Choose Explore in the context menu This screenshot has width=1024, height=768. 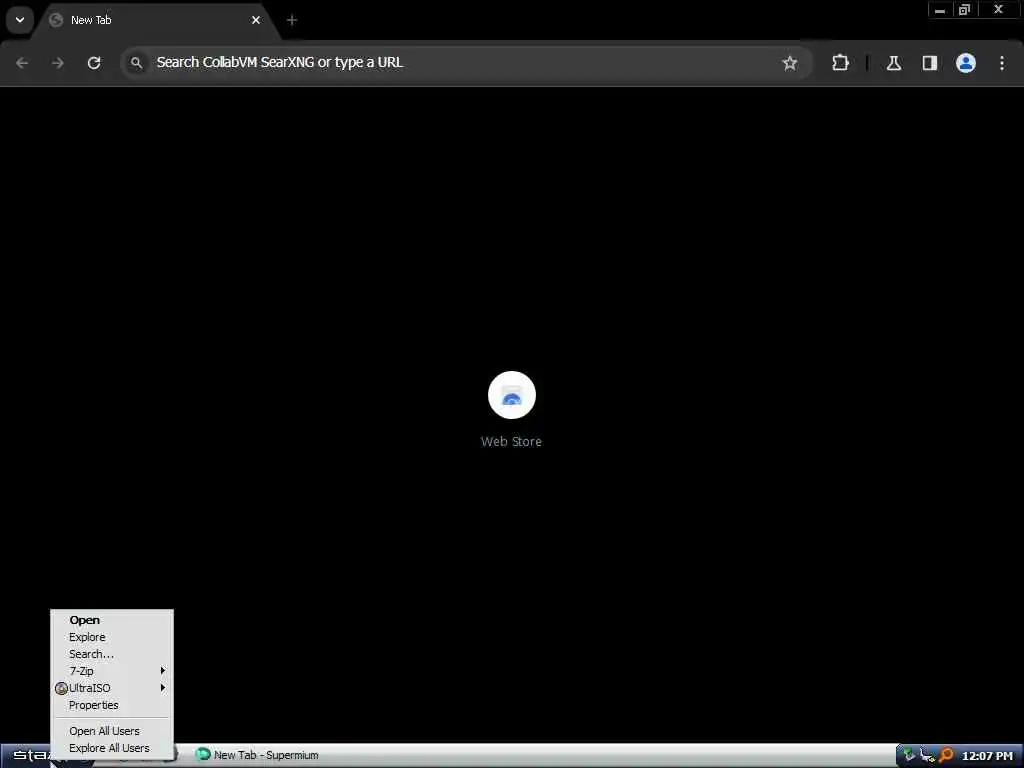(x=112, y=637)
